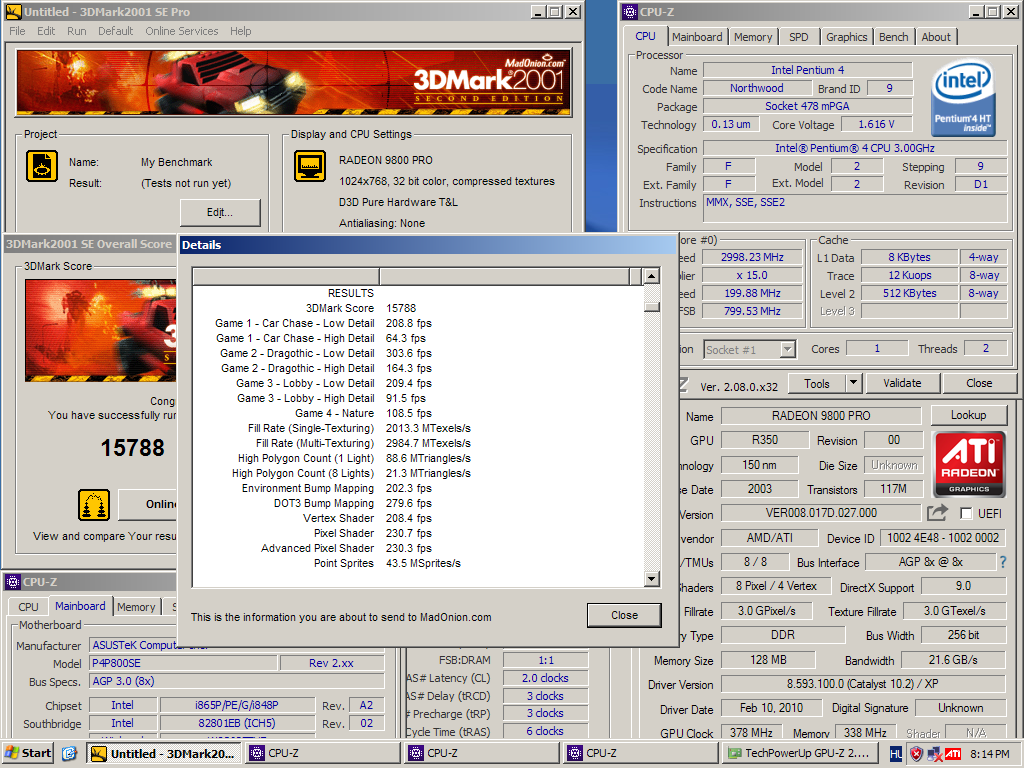
Task: Click the lower-left CPU-Z window title icon
Action: click(x=12, y=582)
